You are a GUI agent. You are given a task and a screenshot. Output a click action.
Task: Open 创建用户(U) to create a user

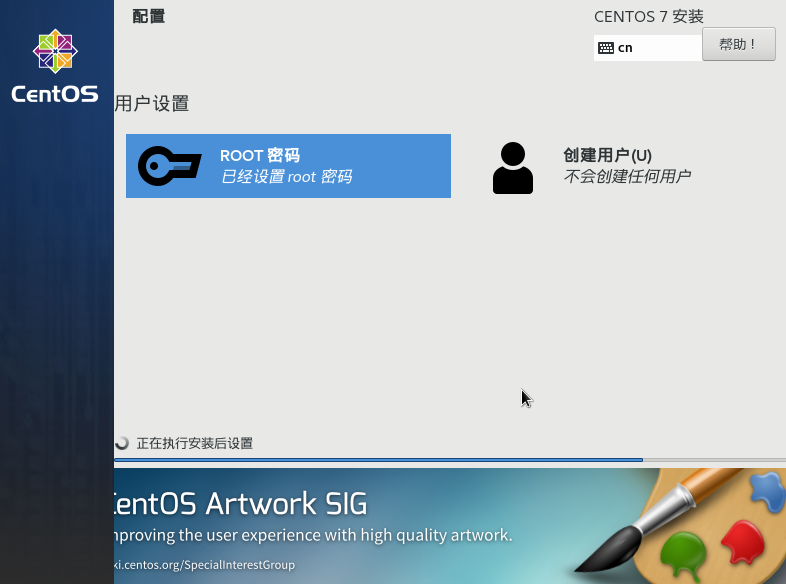tap(607, 155)
